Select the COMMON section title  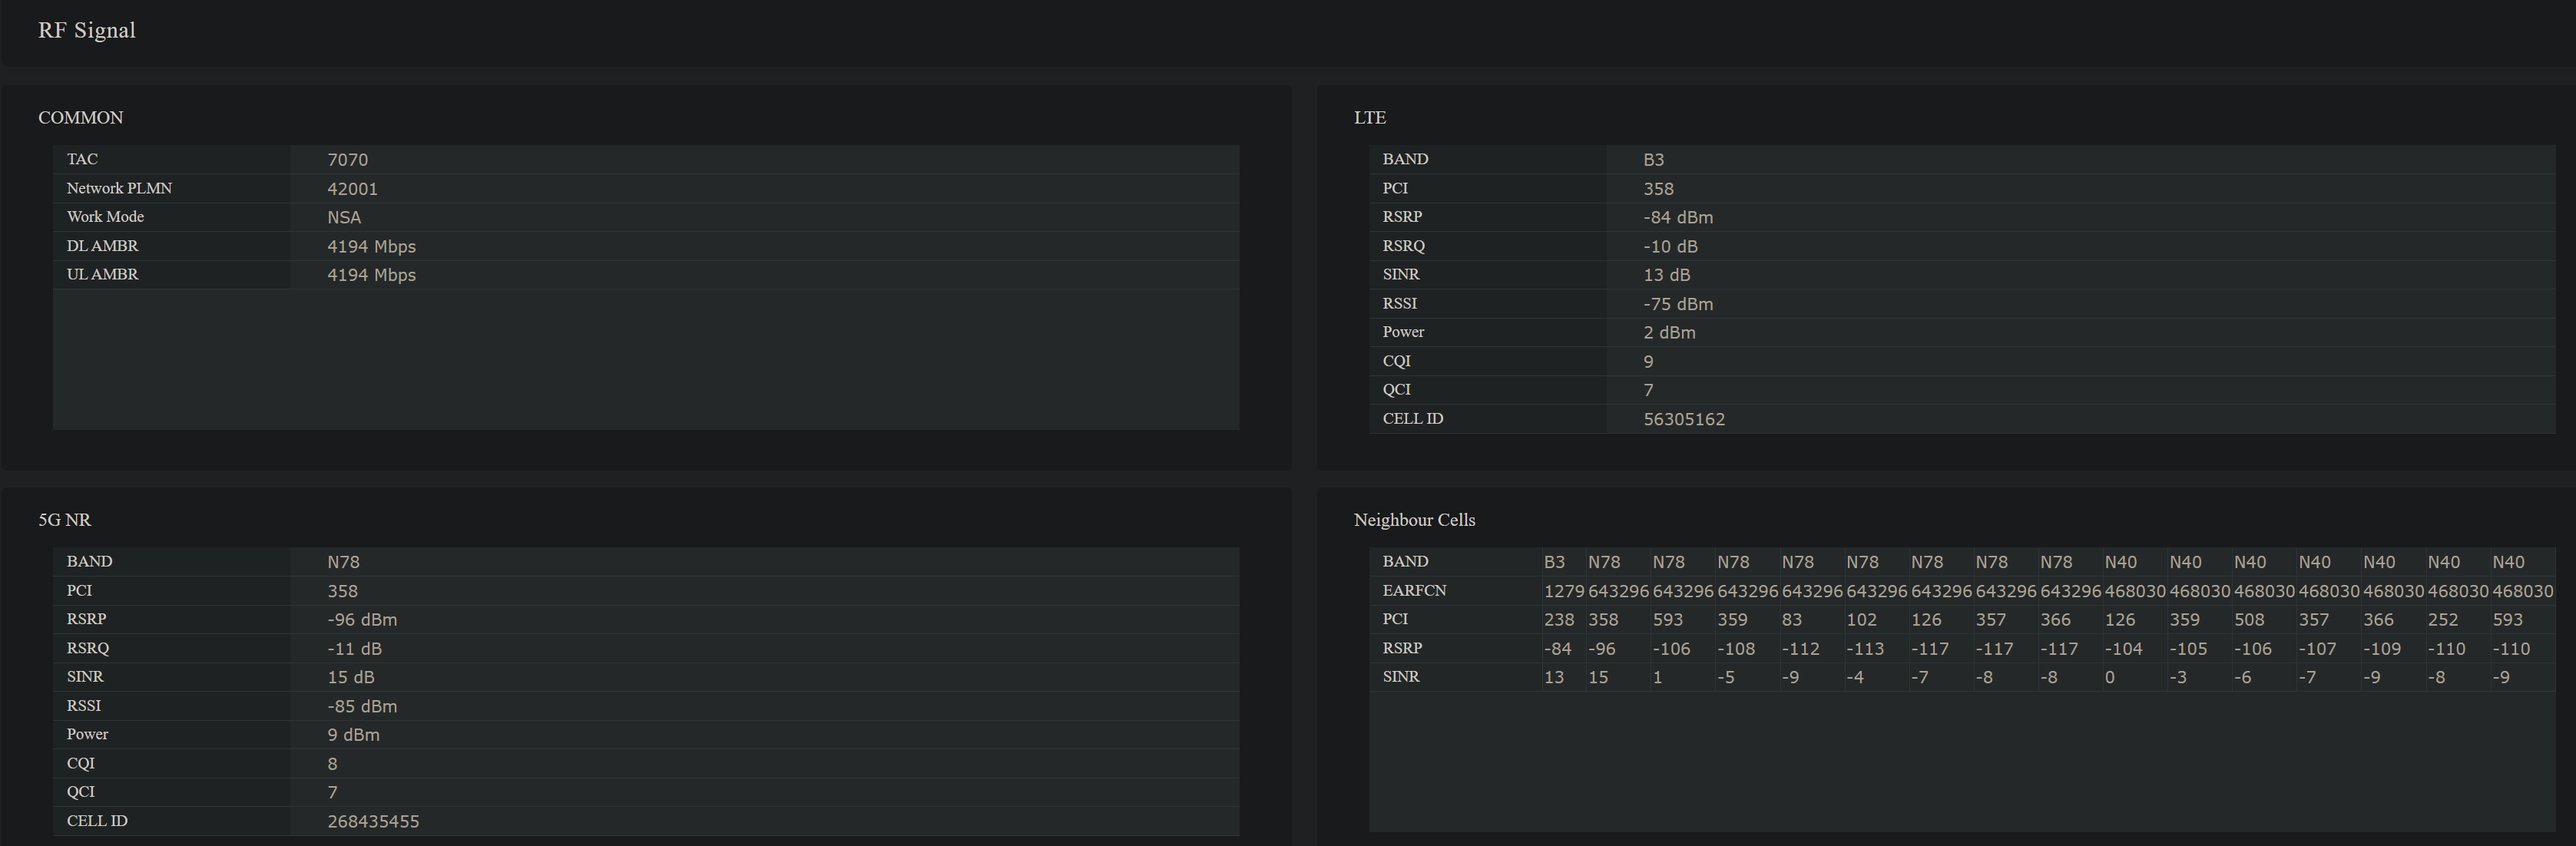81,117
